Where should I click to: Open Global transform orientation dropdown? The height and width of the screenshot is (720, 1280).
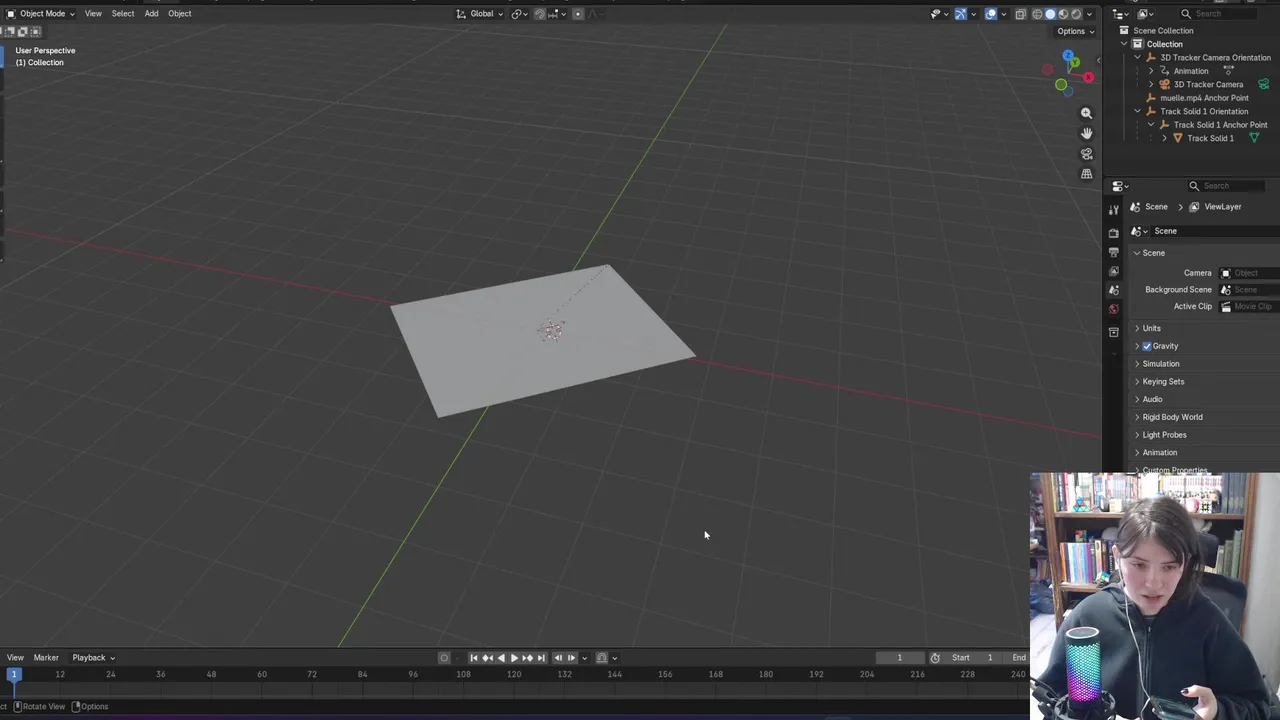click(479, 13)
